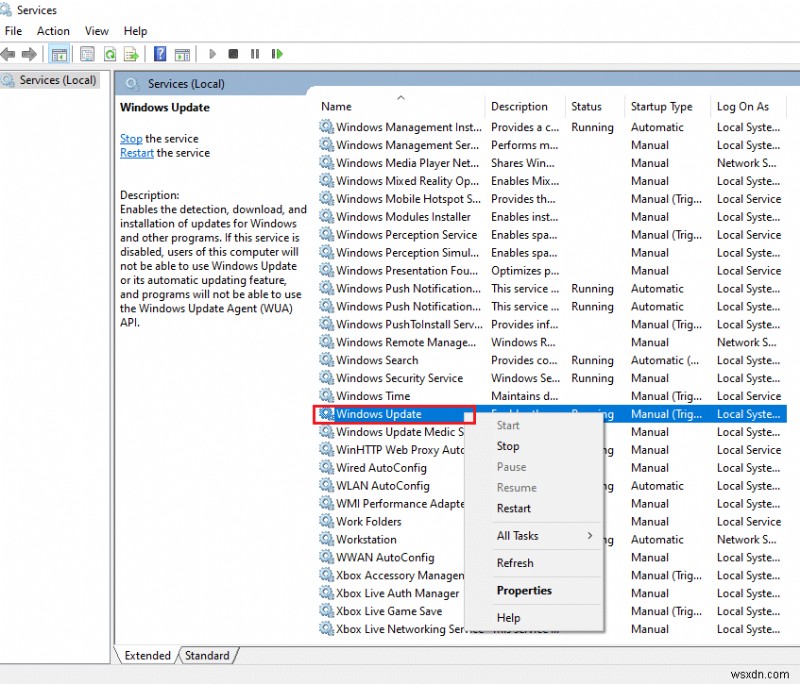Select the Windows Time service row

380,396
